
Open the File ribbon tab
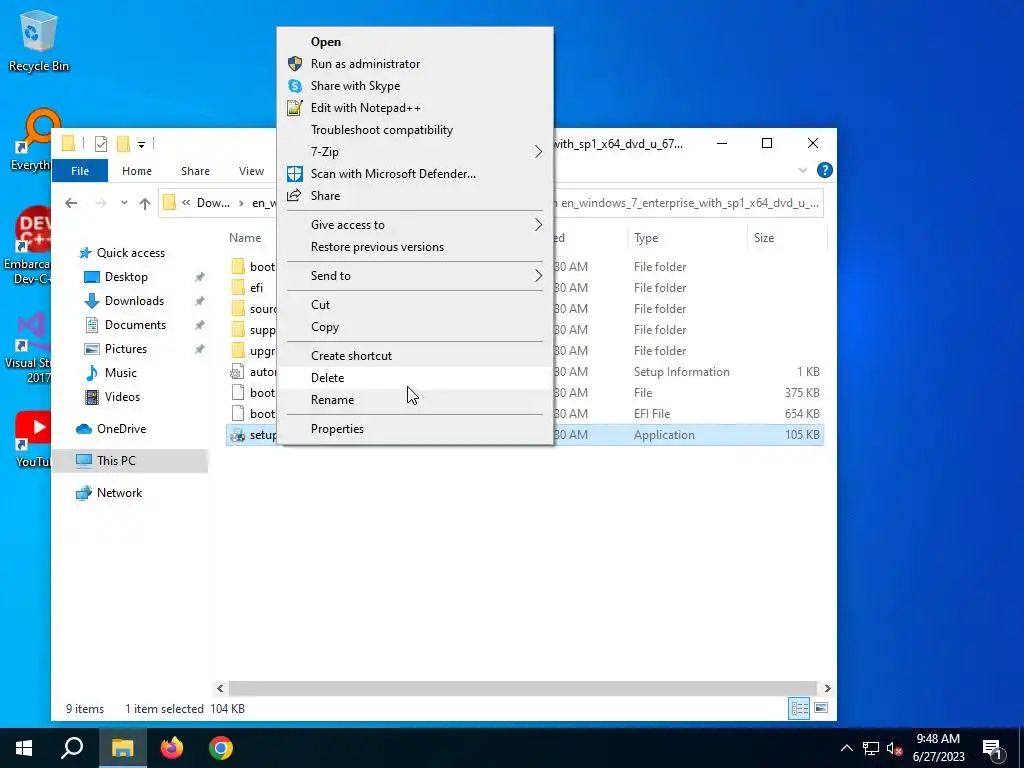click(80, 171)
